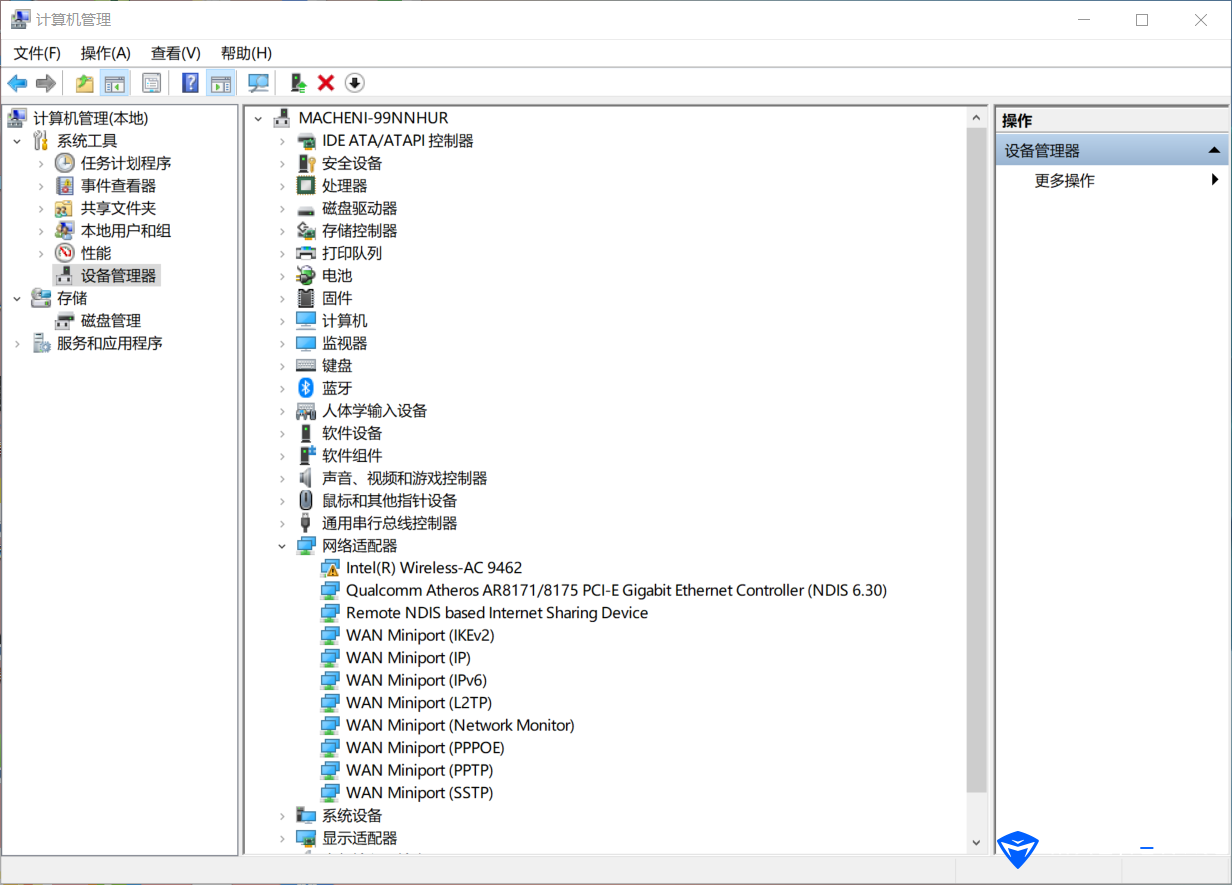Click the blue Help question-mark icon
The height and width of the screenshot is (885, 1232).
point(190,83)
